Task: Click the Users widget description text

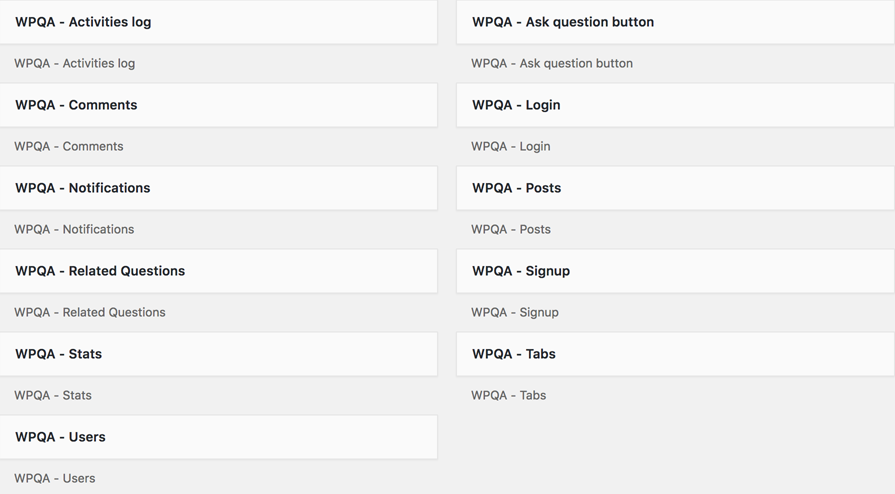Action: [x=55, y=478]
